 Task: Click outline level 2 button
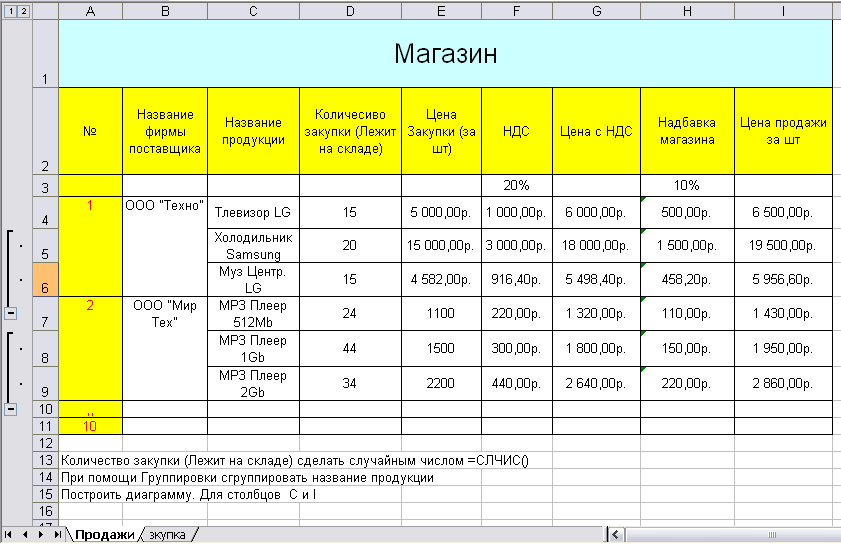tap(24, 11)
